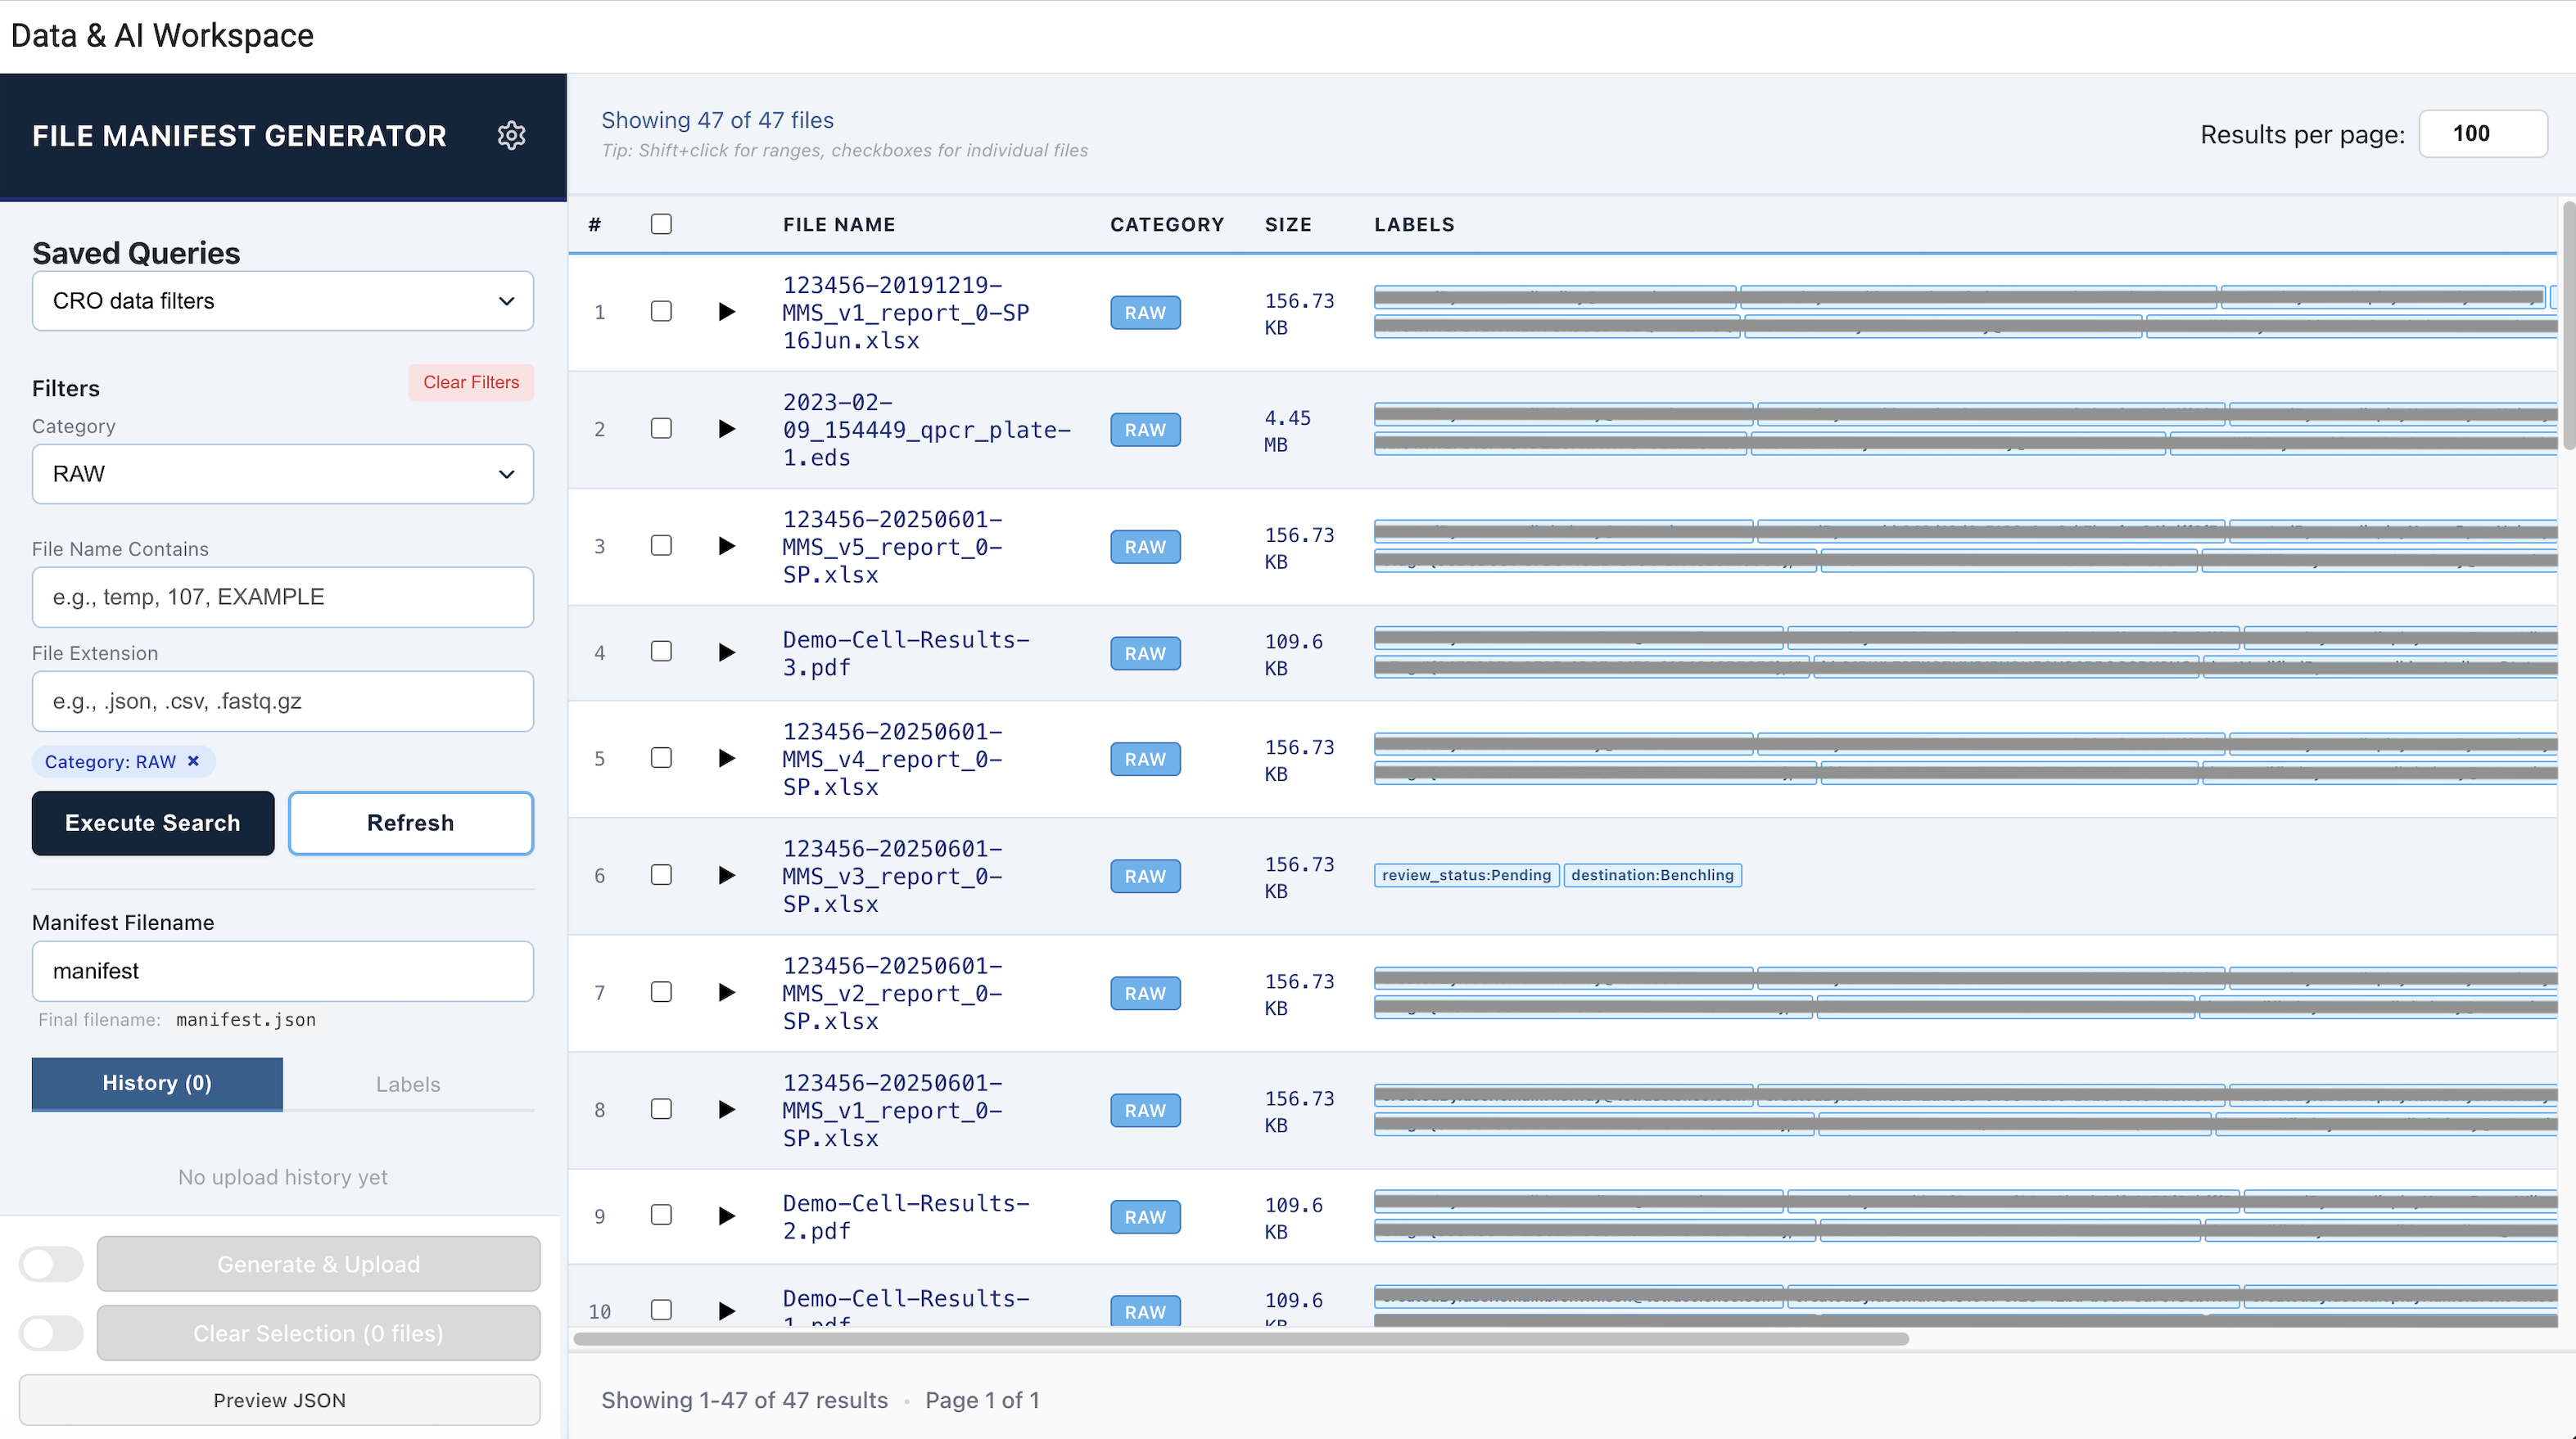This screenshot has height=1439, width=2576.
Task: Expand row 1 details triangle
Action: click(x=727, y=312)
